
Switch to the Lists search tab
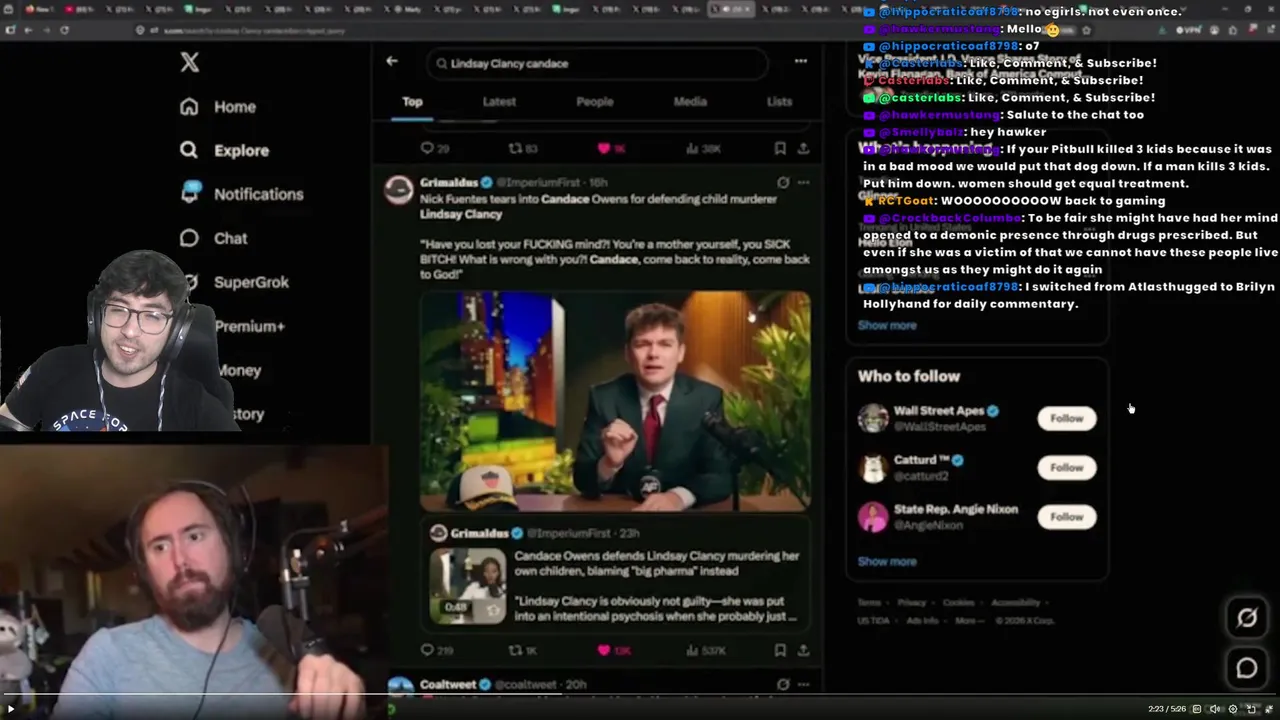pos(779,101)
